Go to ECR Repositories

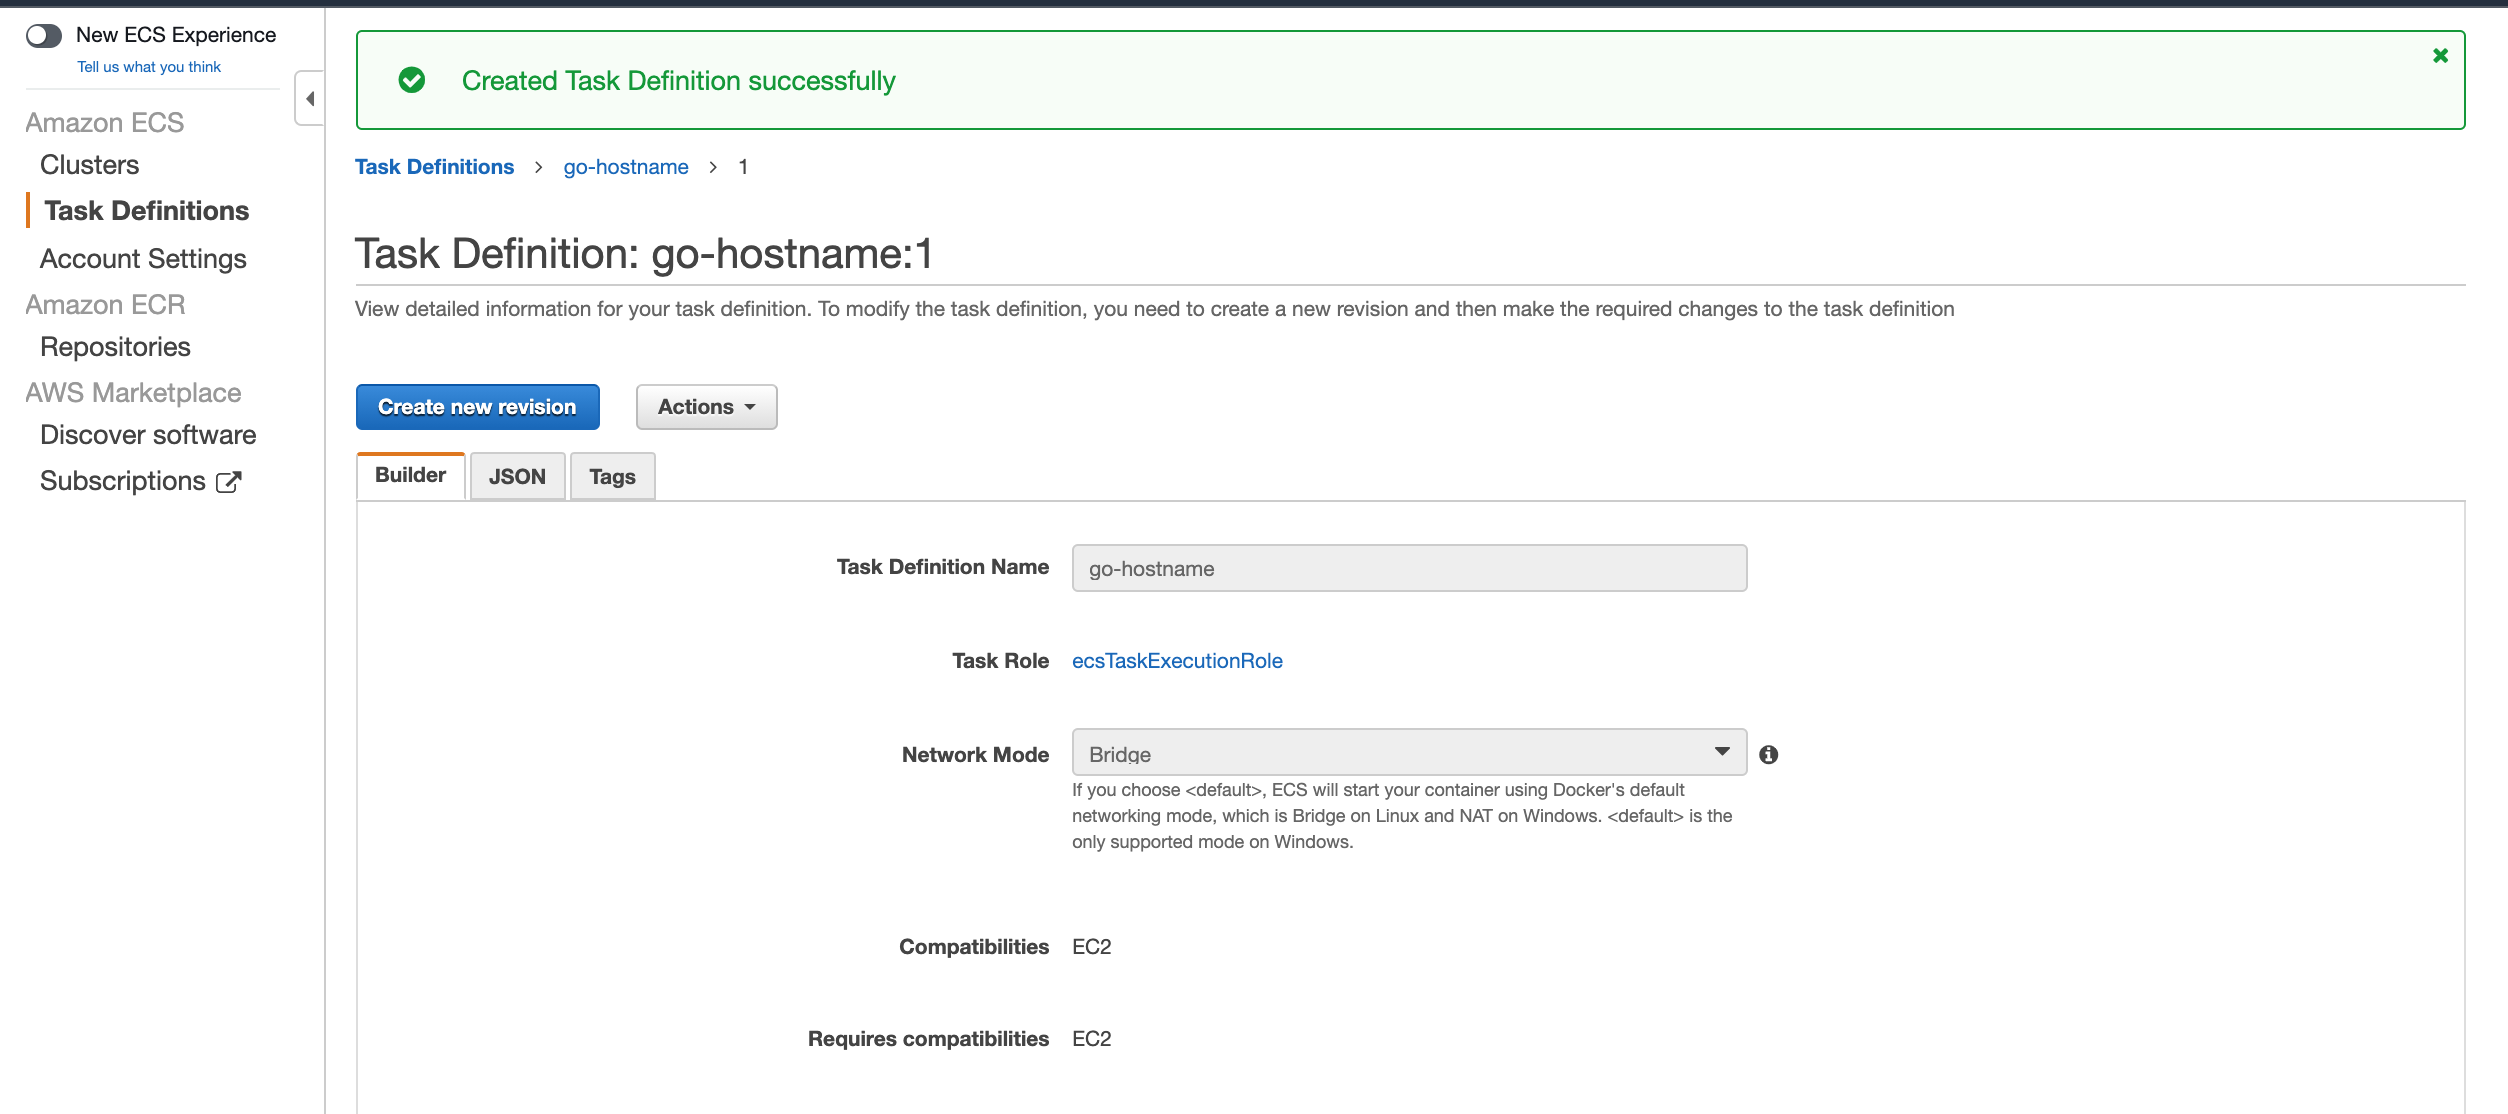(x=115, y=347)
